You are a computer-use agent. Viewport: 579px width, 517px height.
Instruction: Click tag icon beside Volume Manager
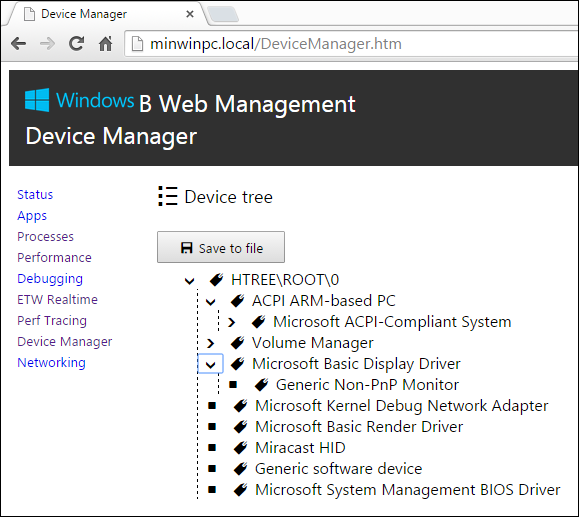(x=237, y=343)
